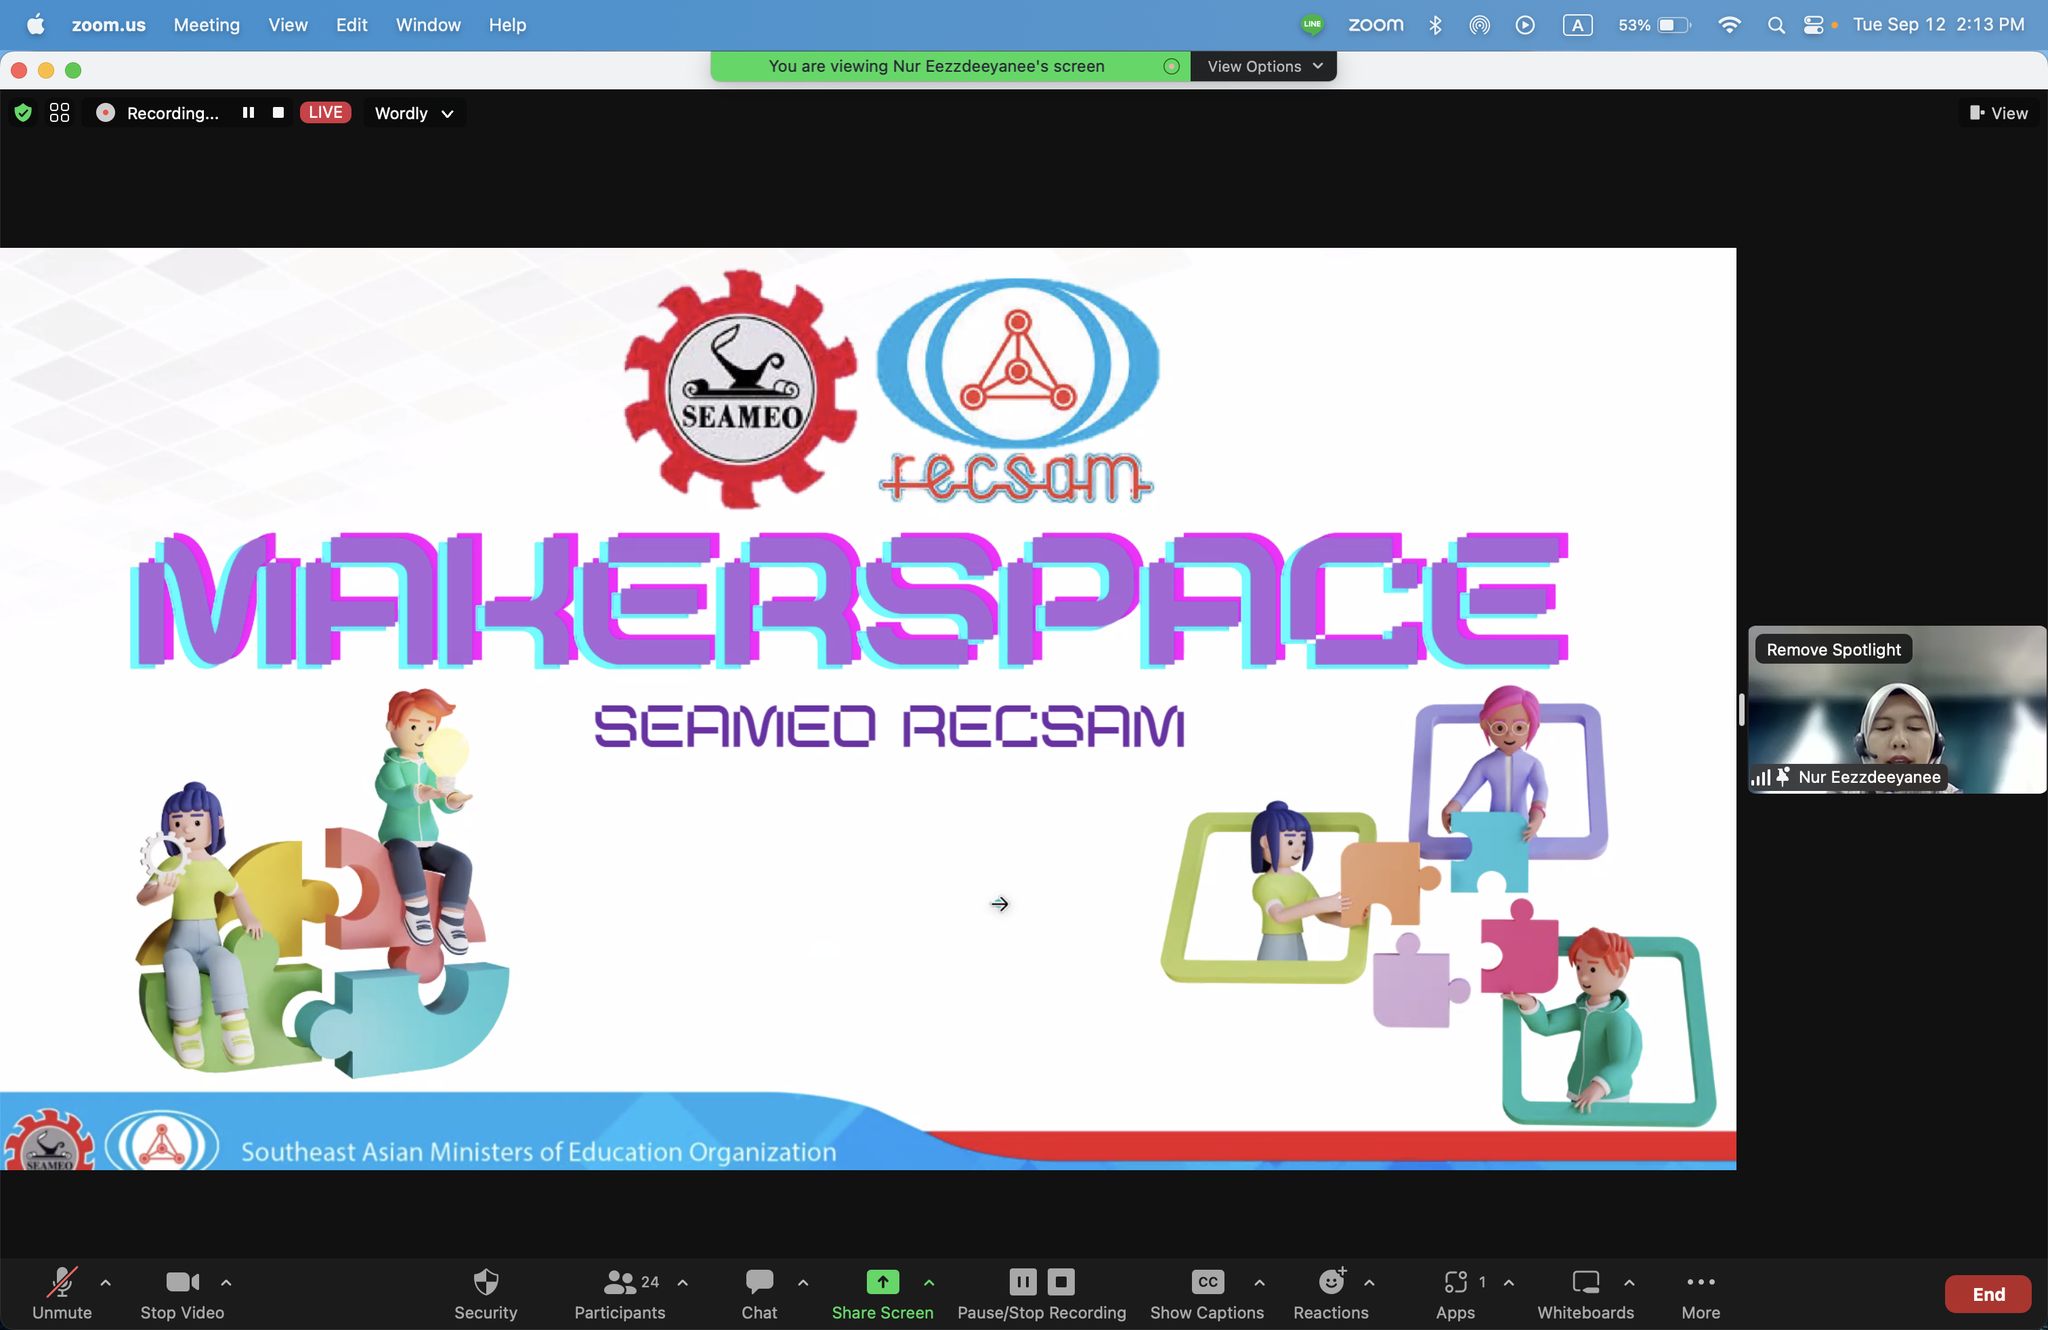The width and height of the screenshot is (2048, 1330).
Task: Open View Options dropdown
Action: tap(1264, 66)
